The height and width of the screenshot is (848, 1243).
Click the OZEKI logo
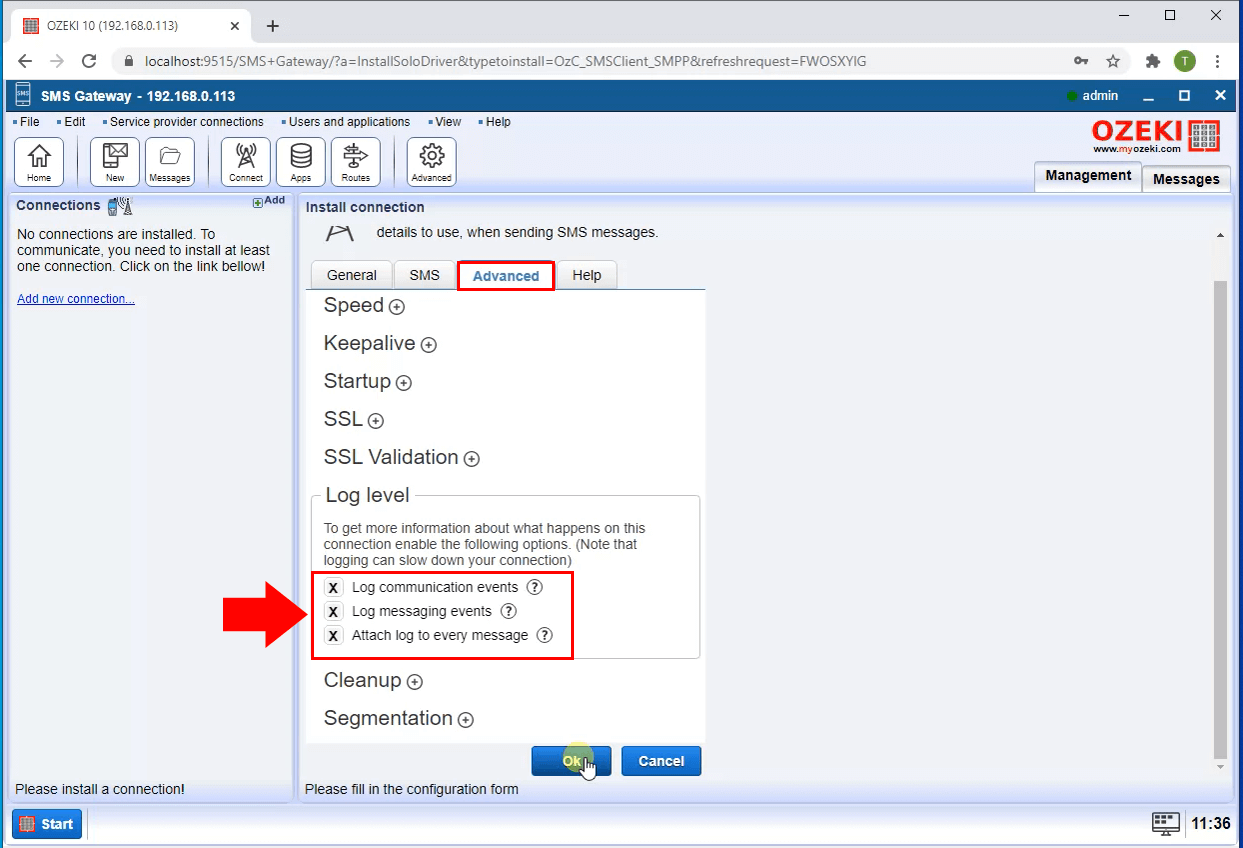[x=1156, y=134]
